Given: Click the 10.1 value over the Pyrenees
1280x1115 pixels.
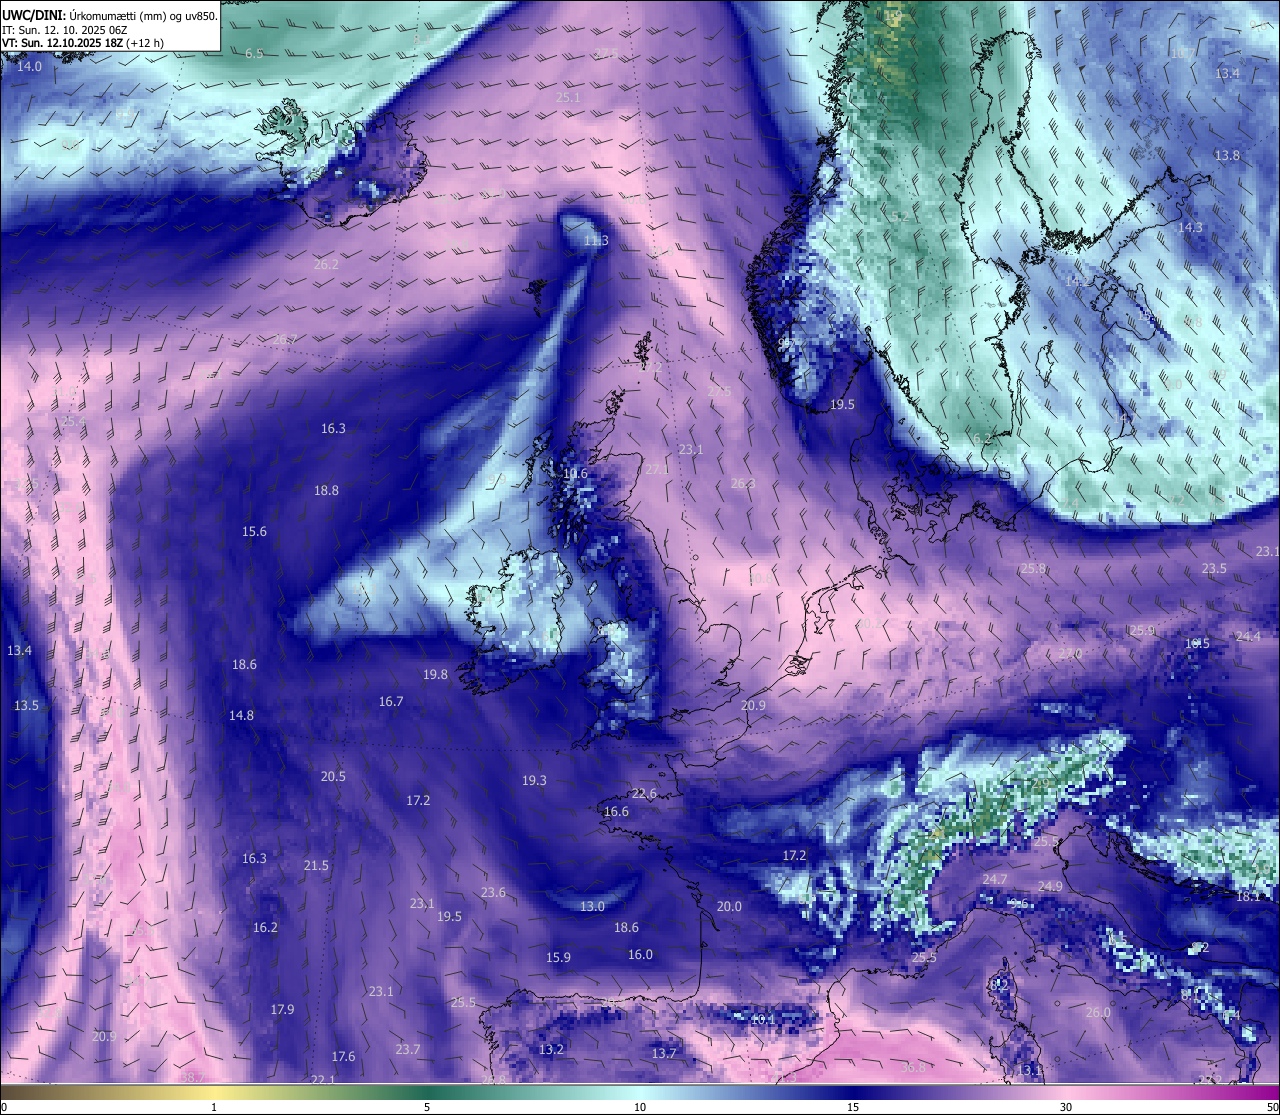Looking at the screenshot, I should pos(763,1018).
